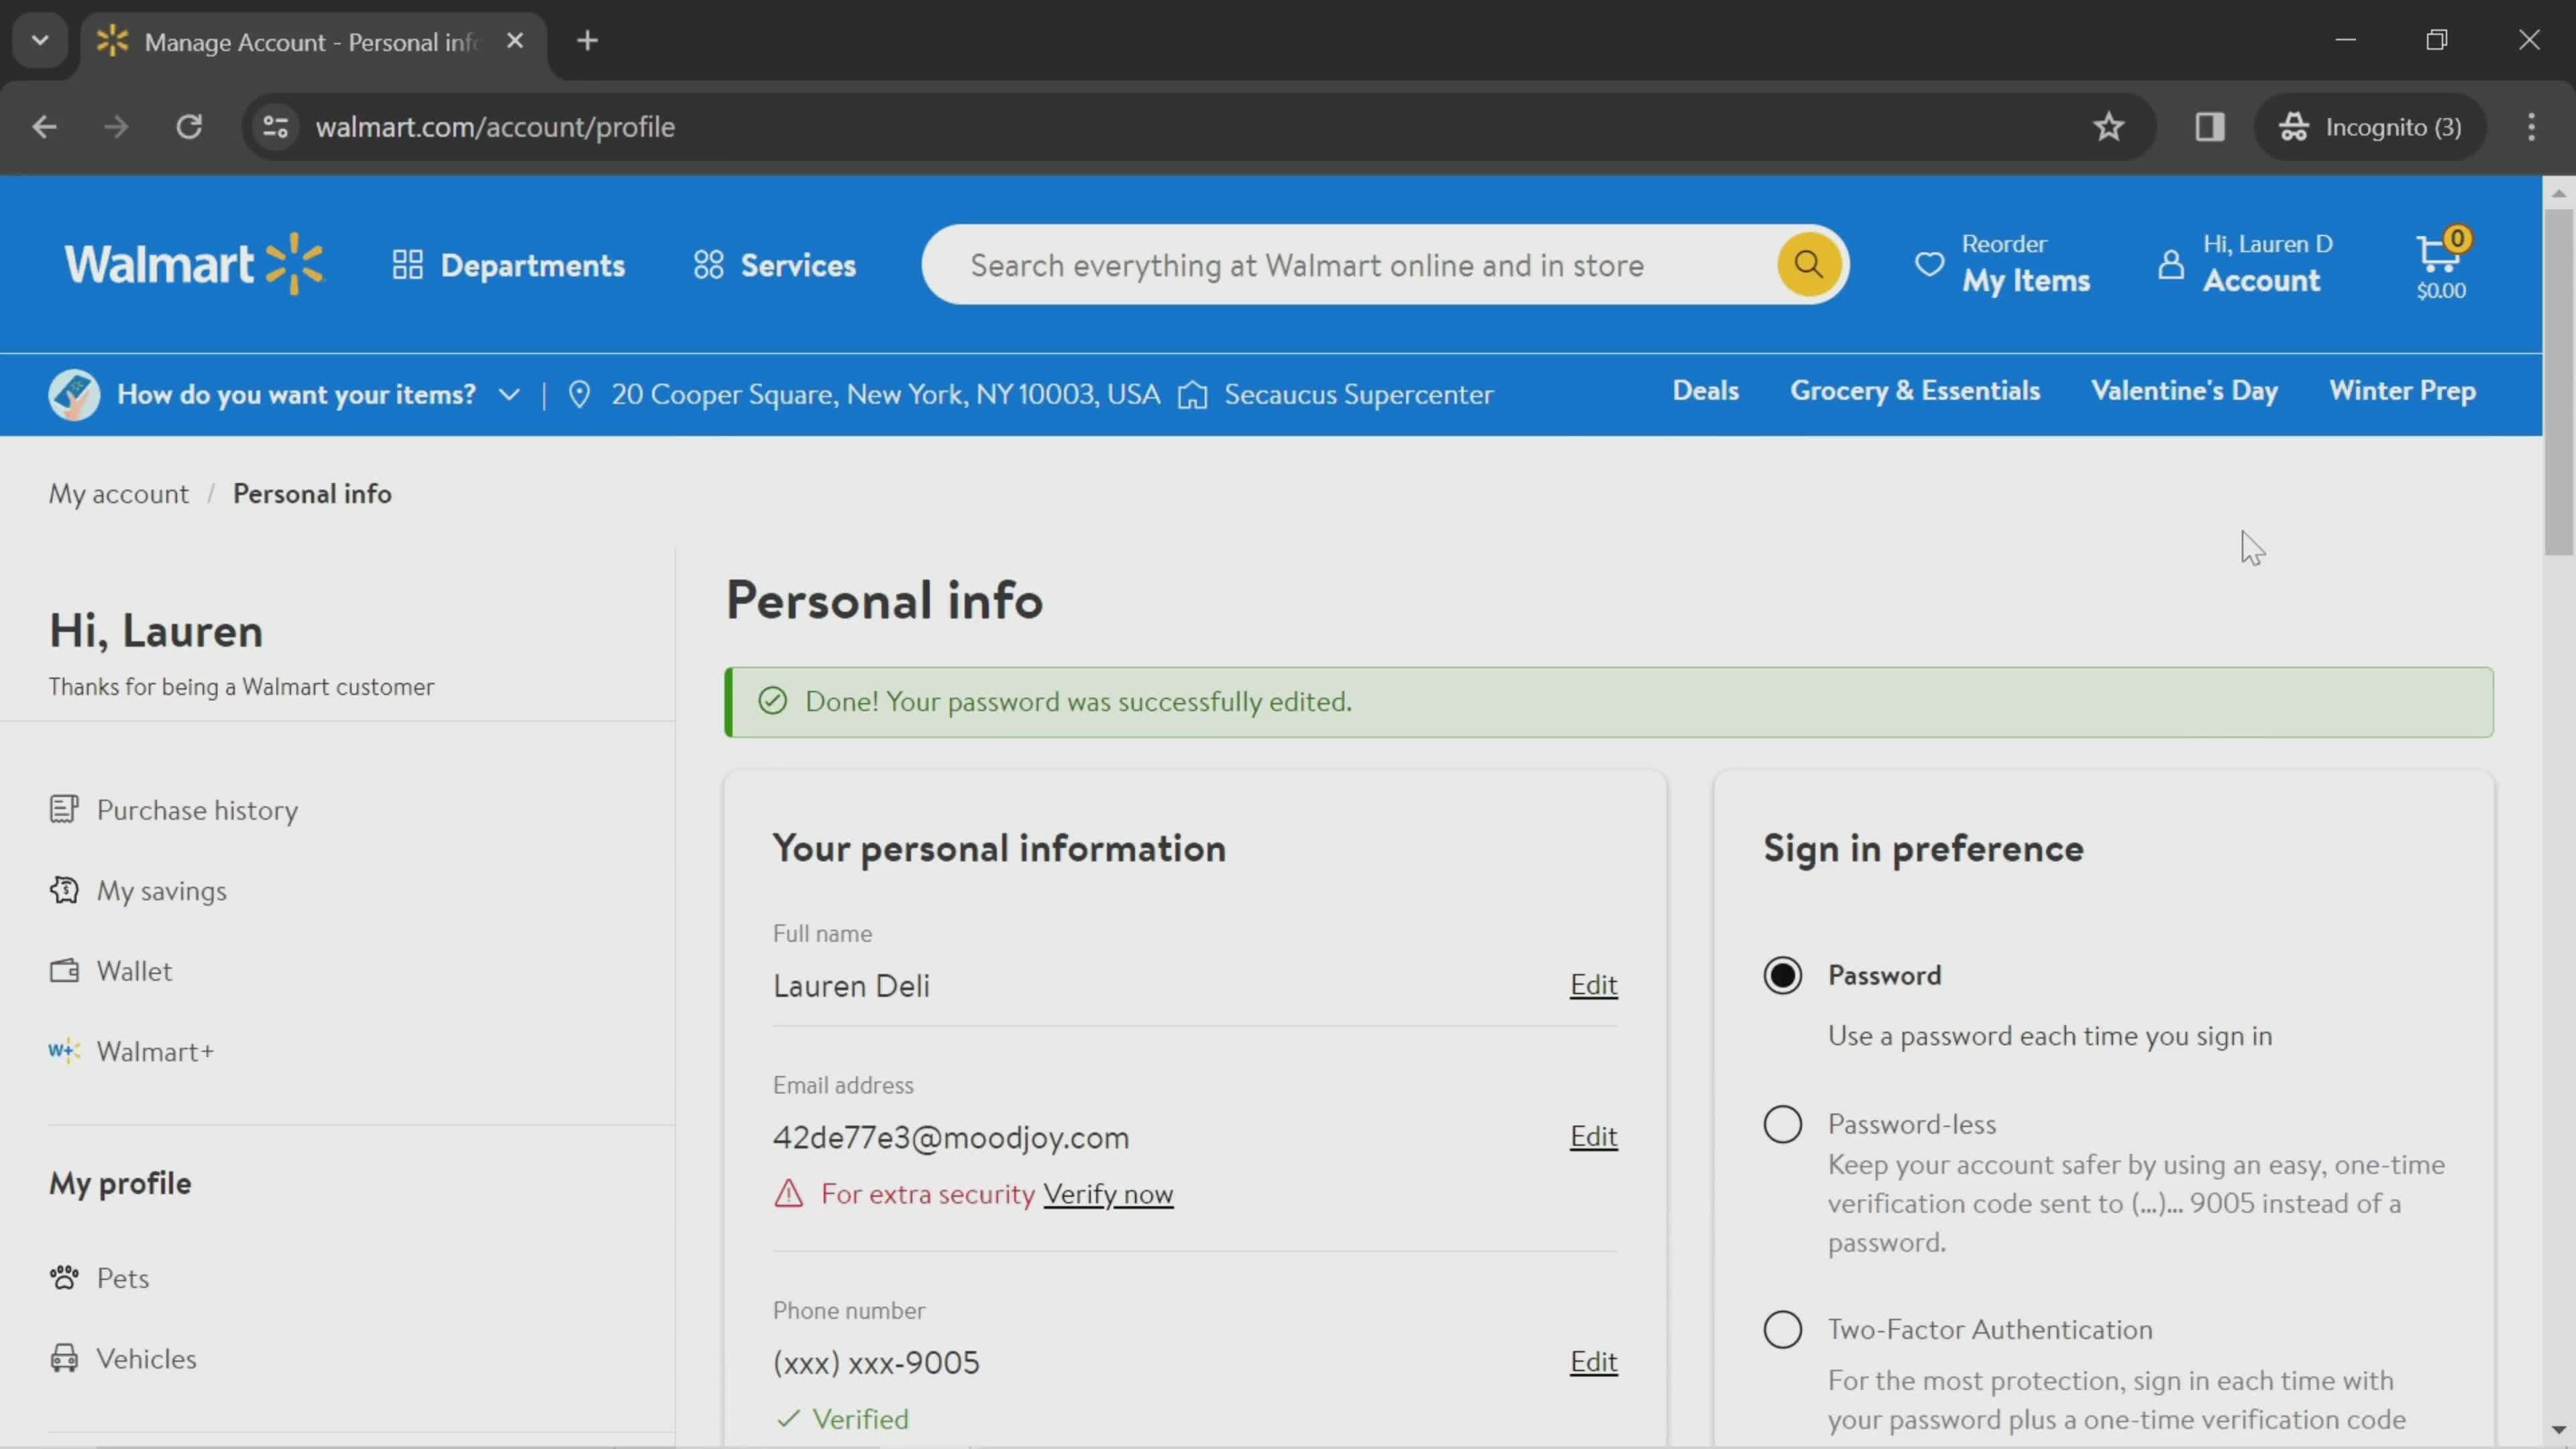Image resolution: width=2576 pixels, height=1449 pixels.
Task: Open Chrome three-dot menu
Action: pyautogui.click(x=2531, y=127)
